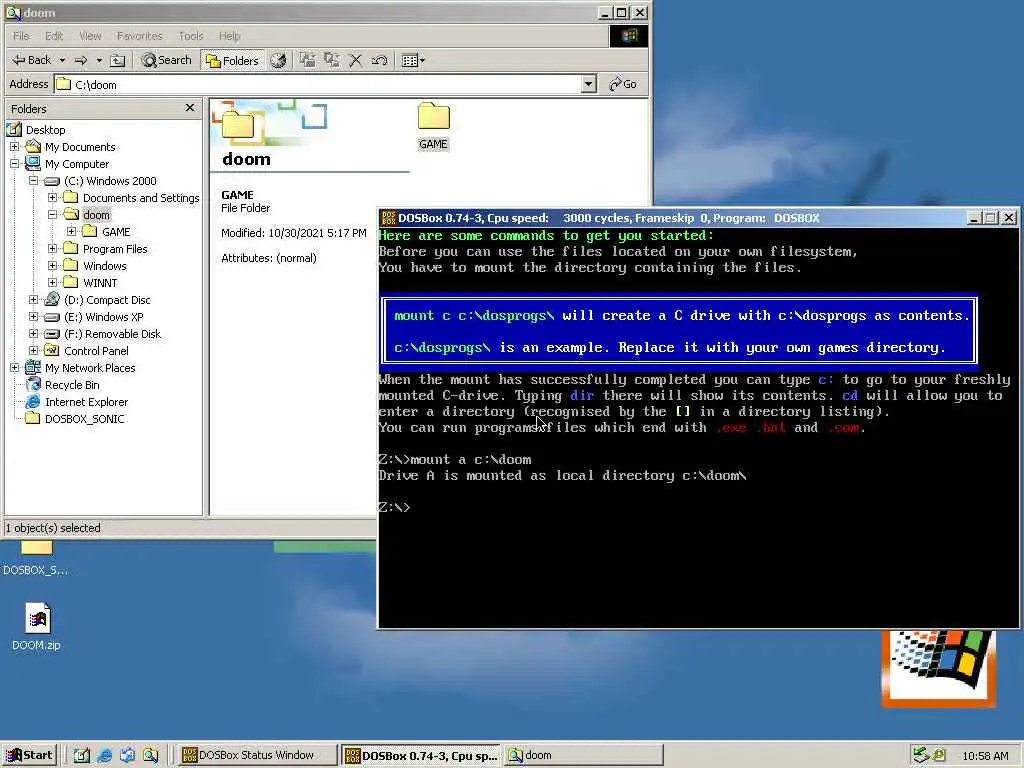This screenshot has width=1024, height=768.
Task: Select DOSBOX_SONIC folder in tree
Action: (84, 419)
